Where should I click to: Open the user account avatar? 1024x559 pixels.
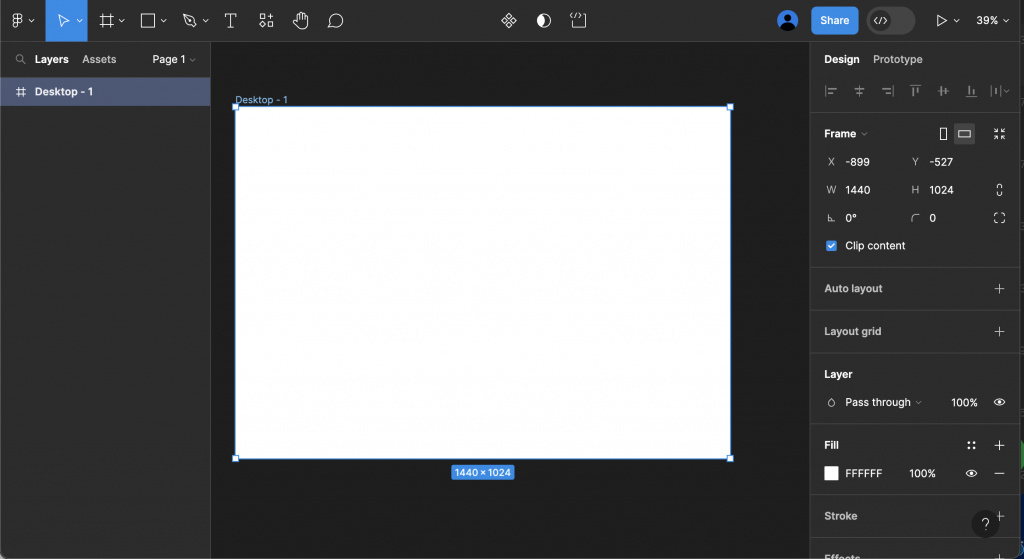pyautogui.click(x=788, y=21)
